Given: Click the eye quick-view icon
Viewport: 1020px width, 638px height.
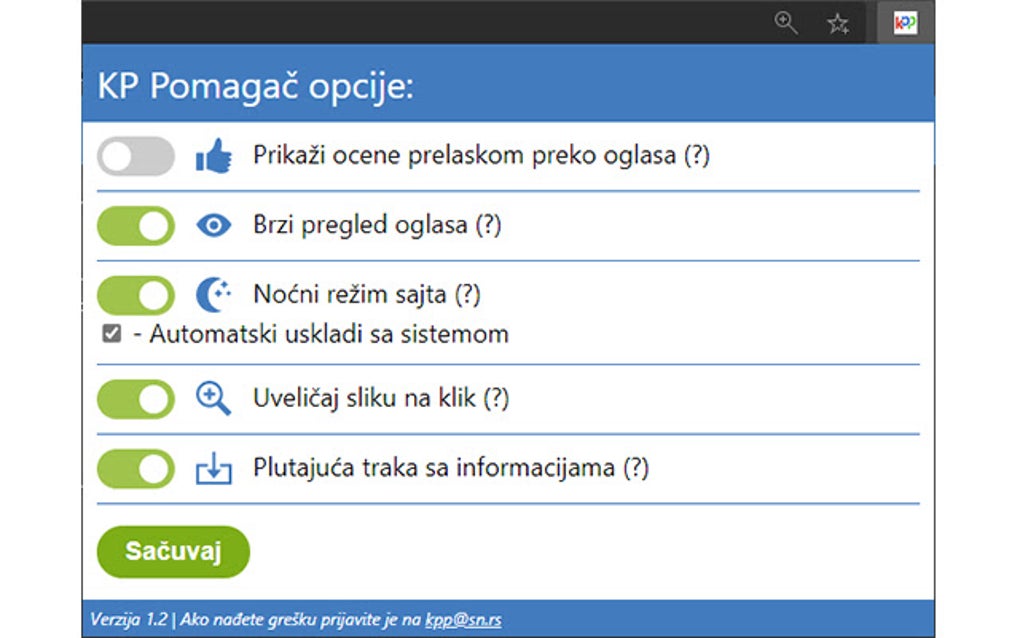Looking at the screenshot, I should (x=213, y=226).
